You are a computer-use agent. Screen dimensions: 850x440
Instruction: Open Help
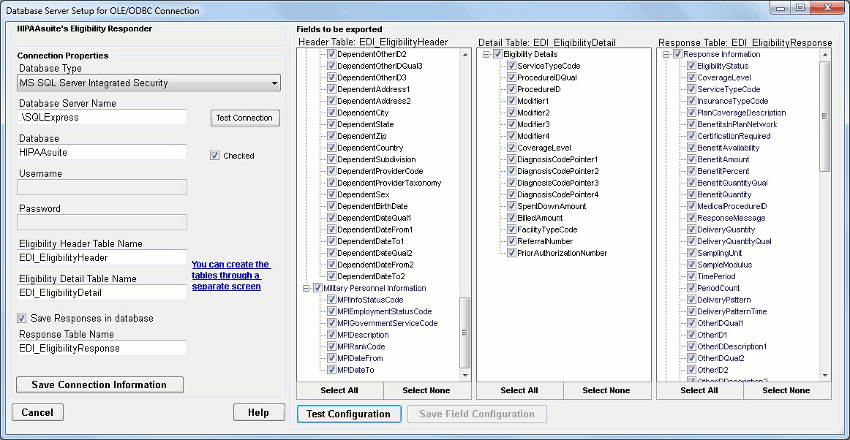[x=258, y=413]
